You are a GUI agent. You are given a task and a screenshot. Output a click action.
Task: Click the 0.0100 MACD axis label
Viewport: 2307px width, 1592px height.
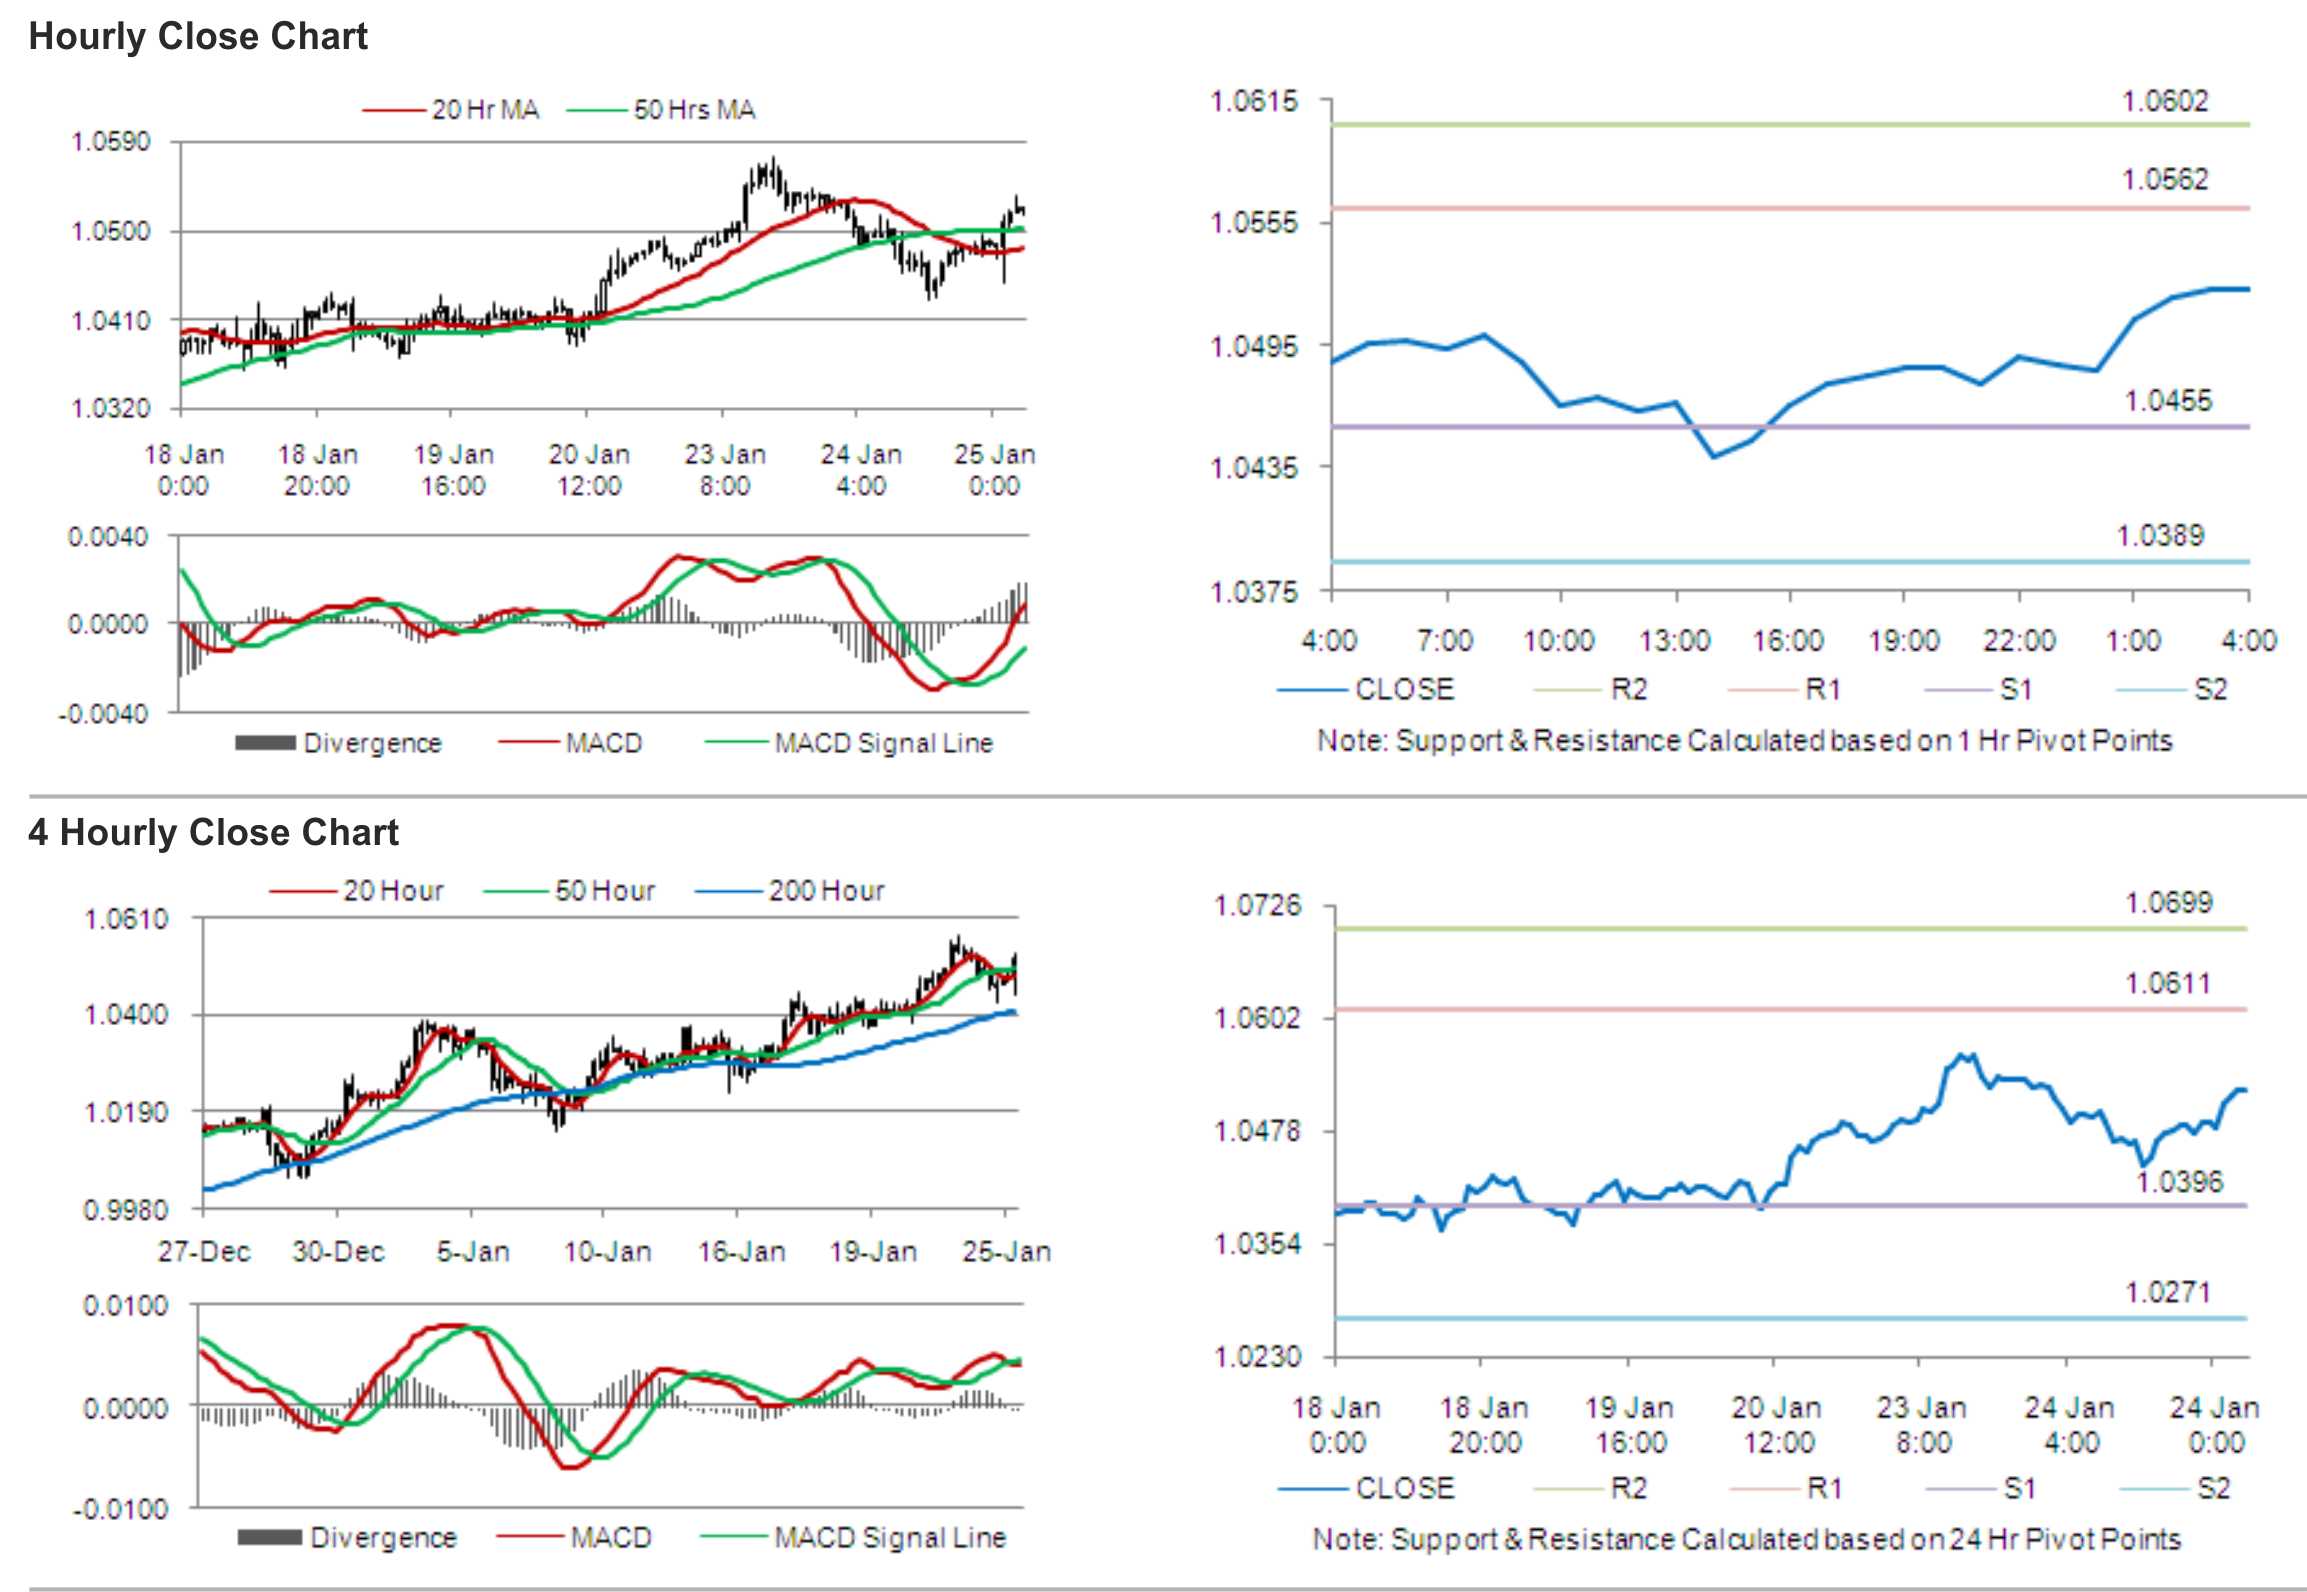coord(125,1305)
